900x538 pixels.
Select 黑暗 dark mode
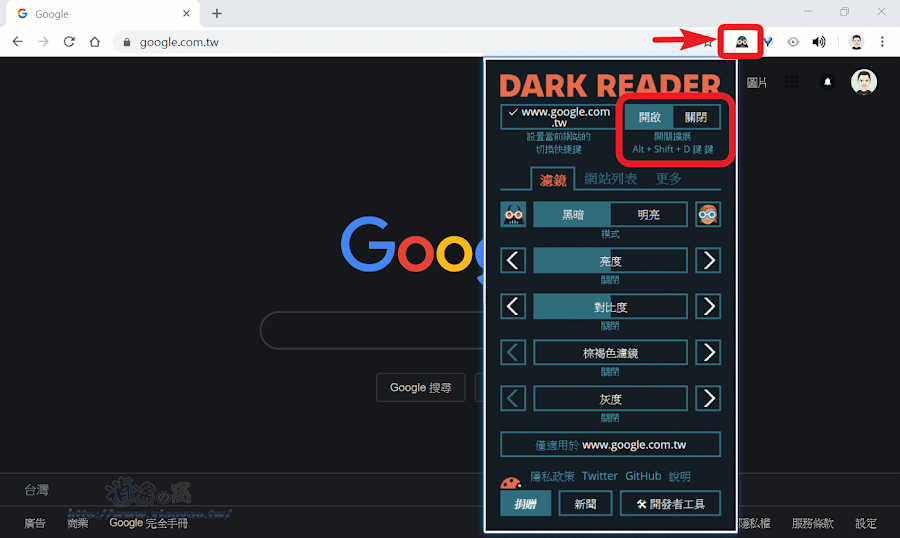pyautogui.click(x=572, y=215)
